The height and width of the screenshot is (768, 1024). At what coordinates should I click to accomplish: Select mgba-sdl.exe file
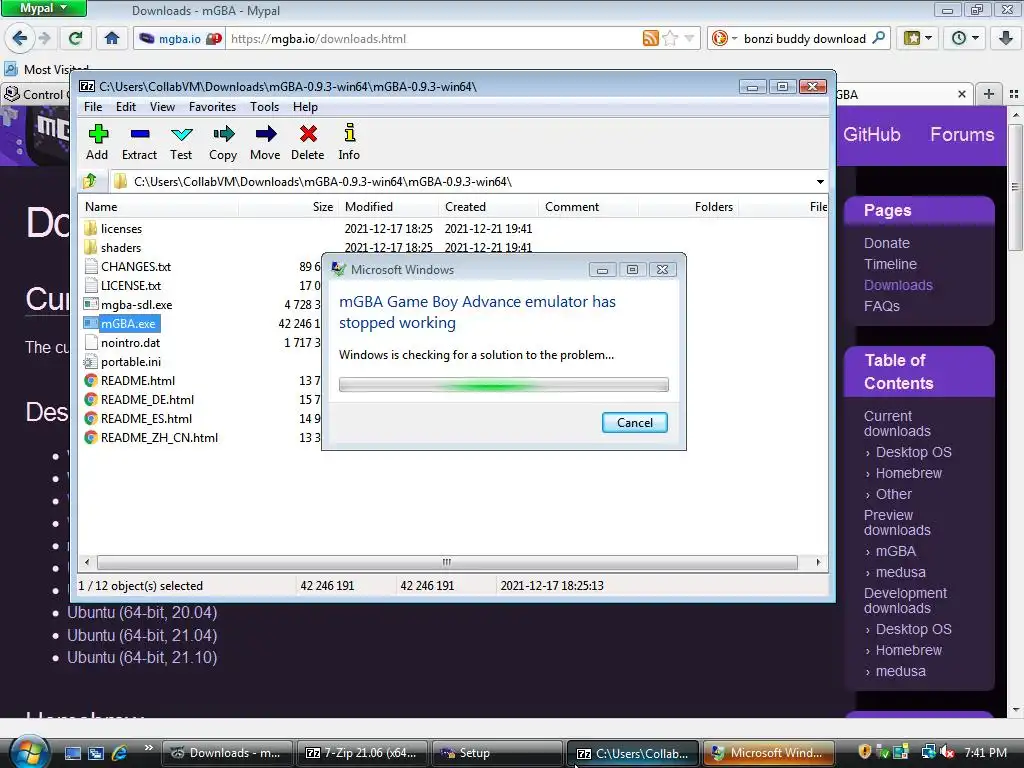(x=136, y=304)
